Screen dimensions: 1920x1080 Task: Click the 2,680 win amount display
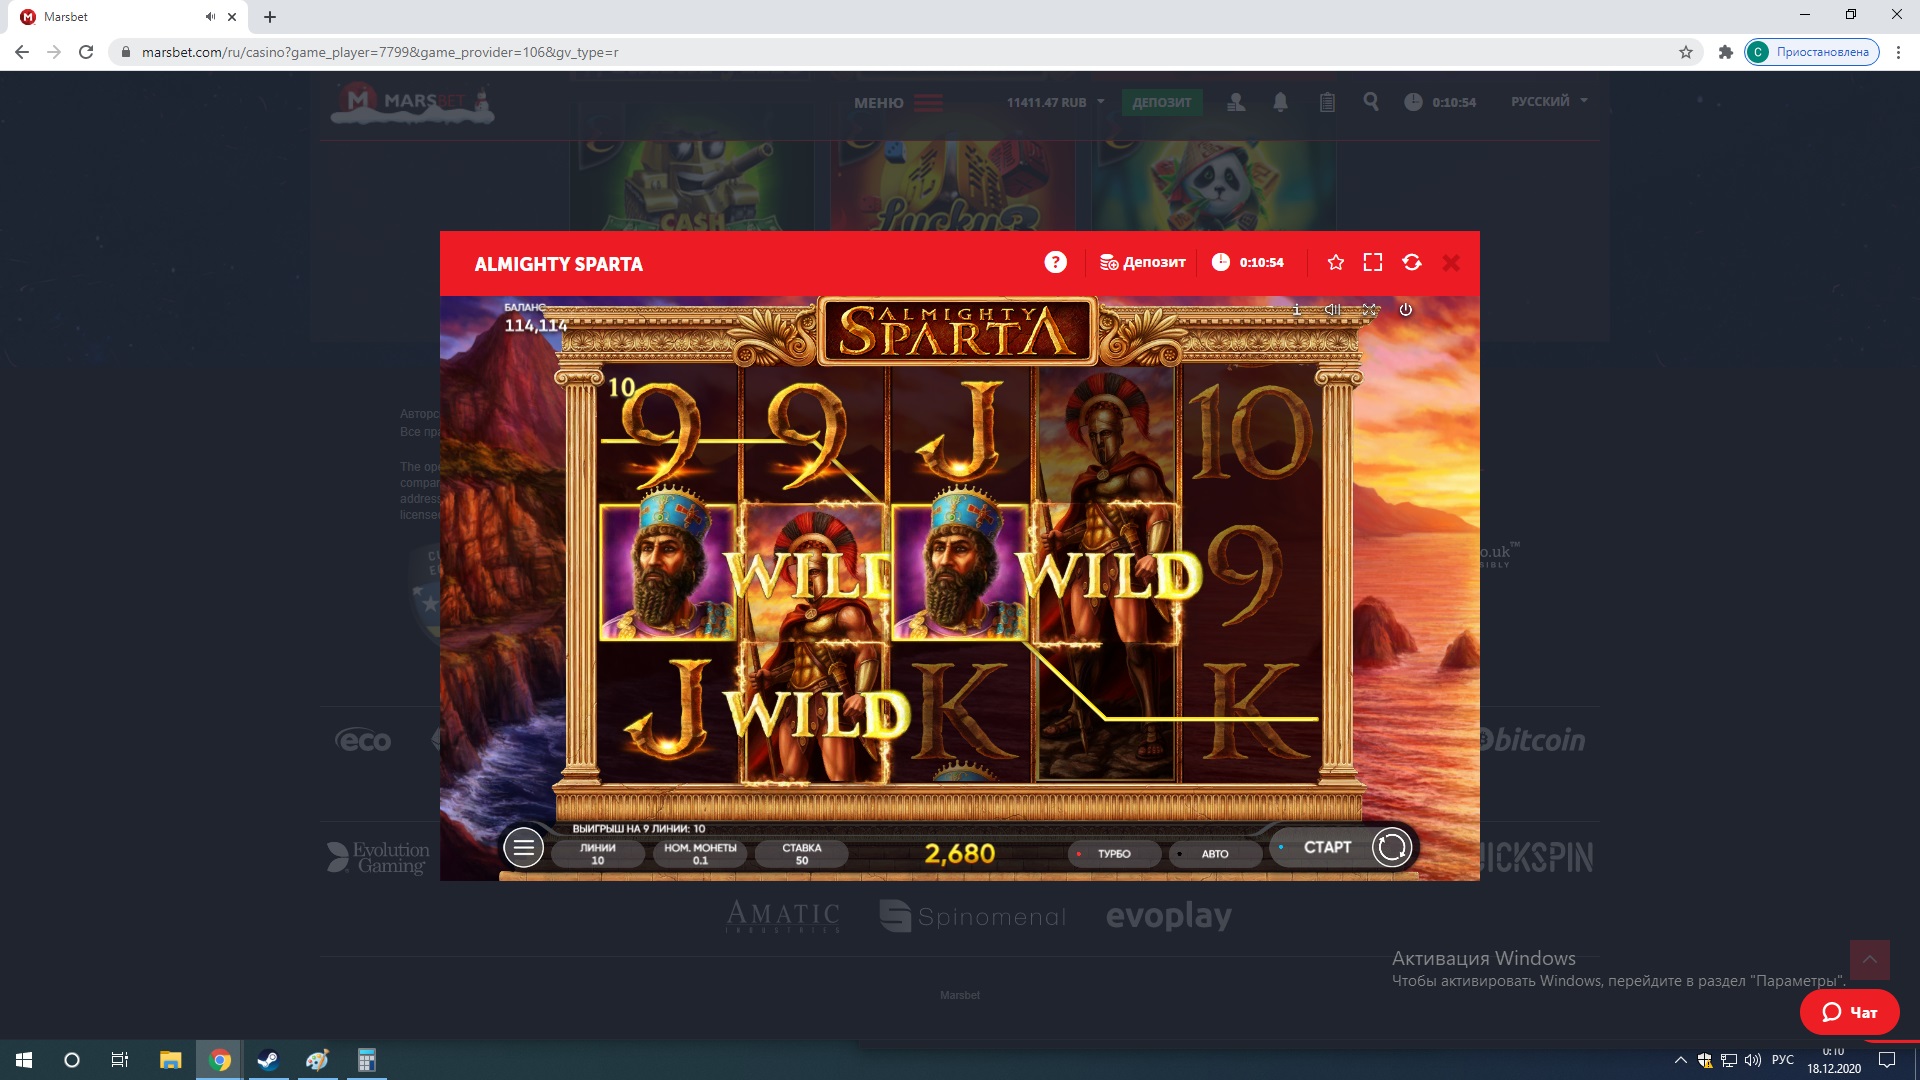[x=959, y=853]
